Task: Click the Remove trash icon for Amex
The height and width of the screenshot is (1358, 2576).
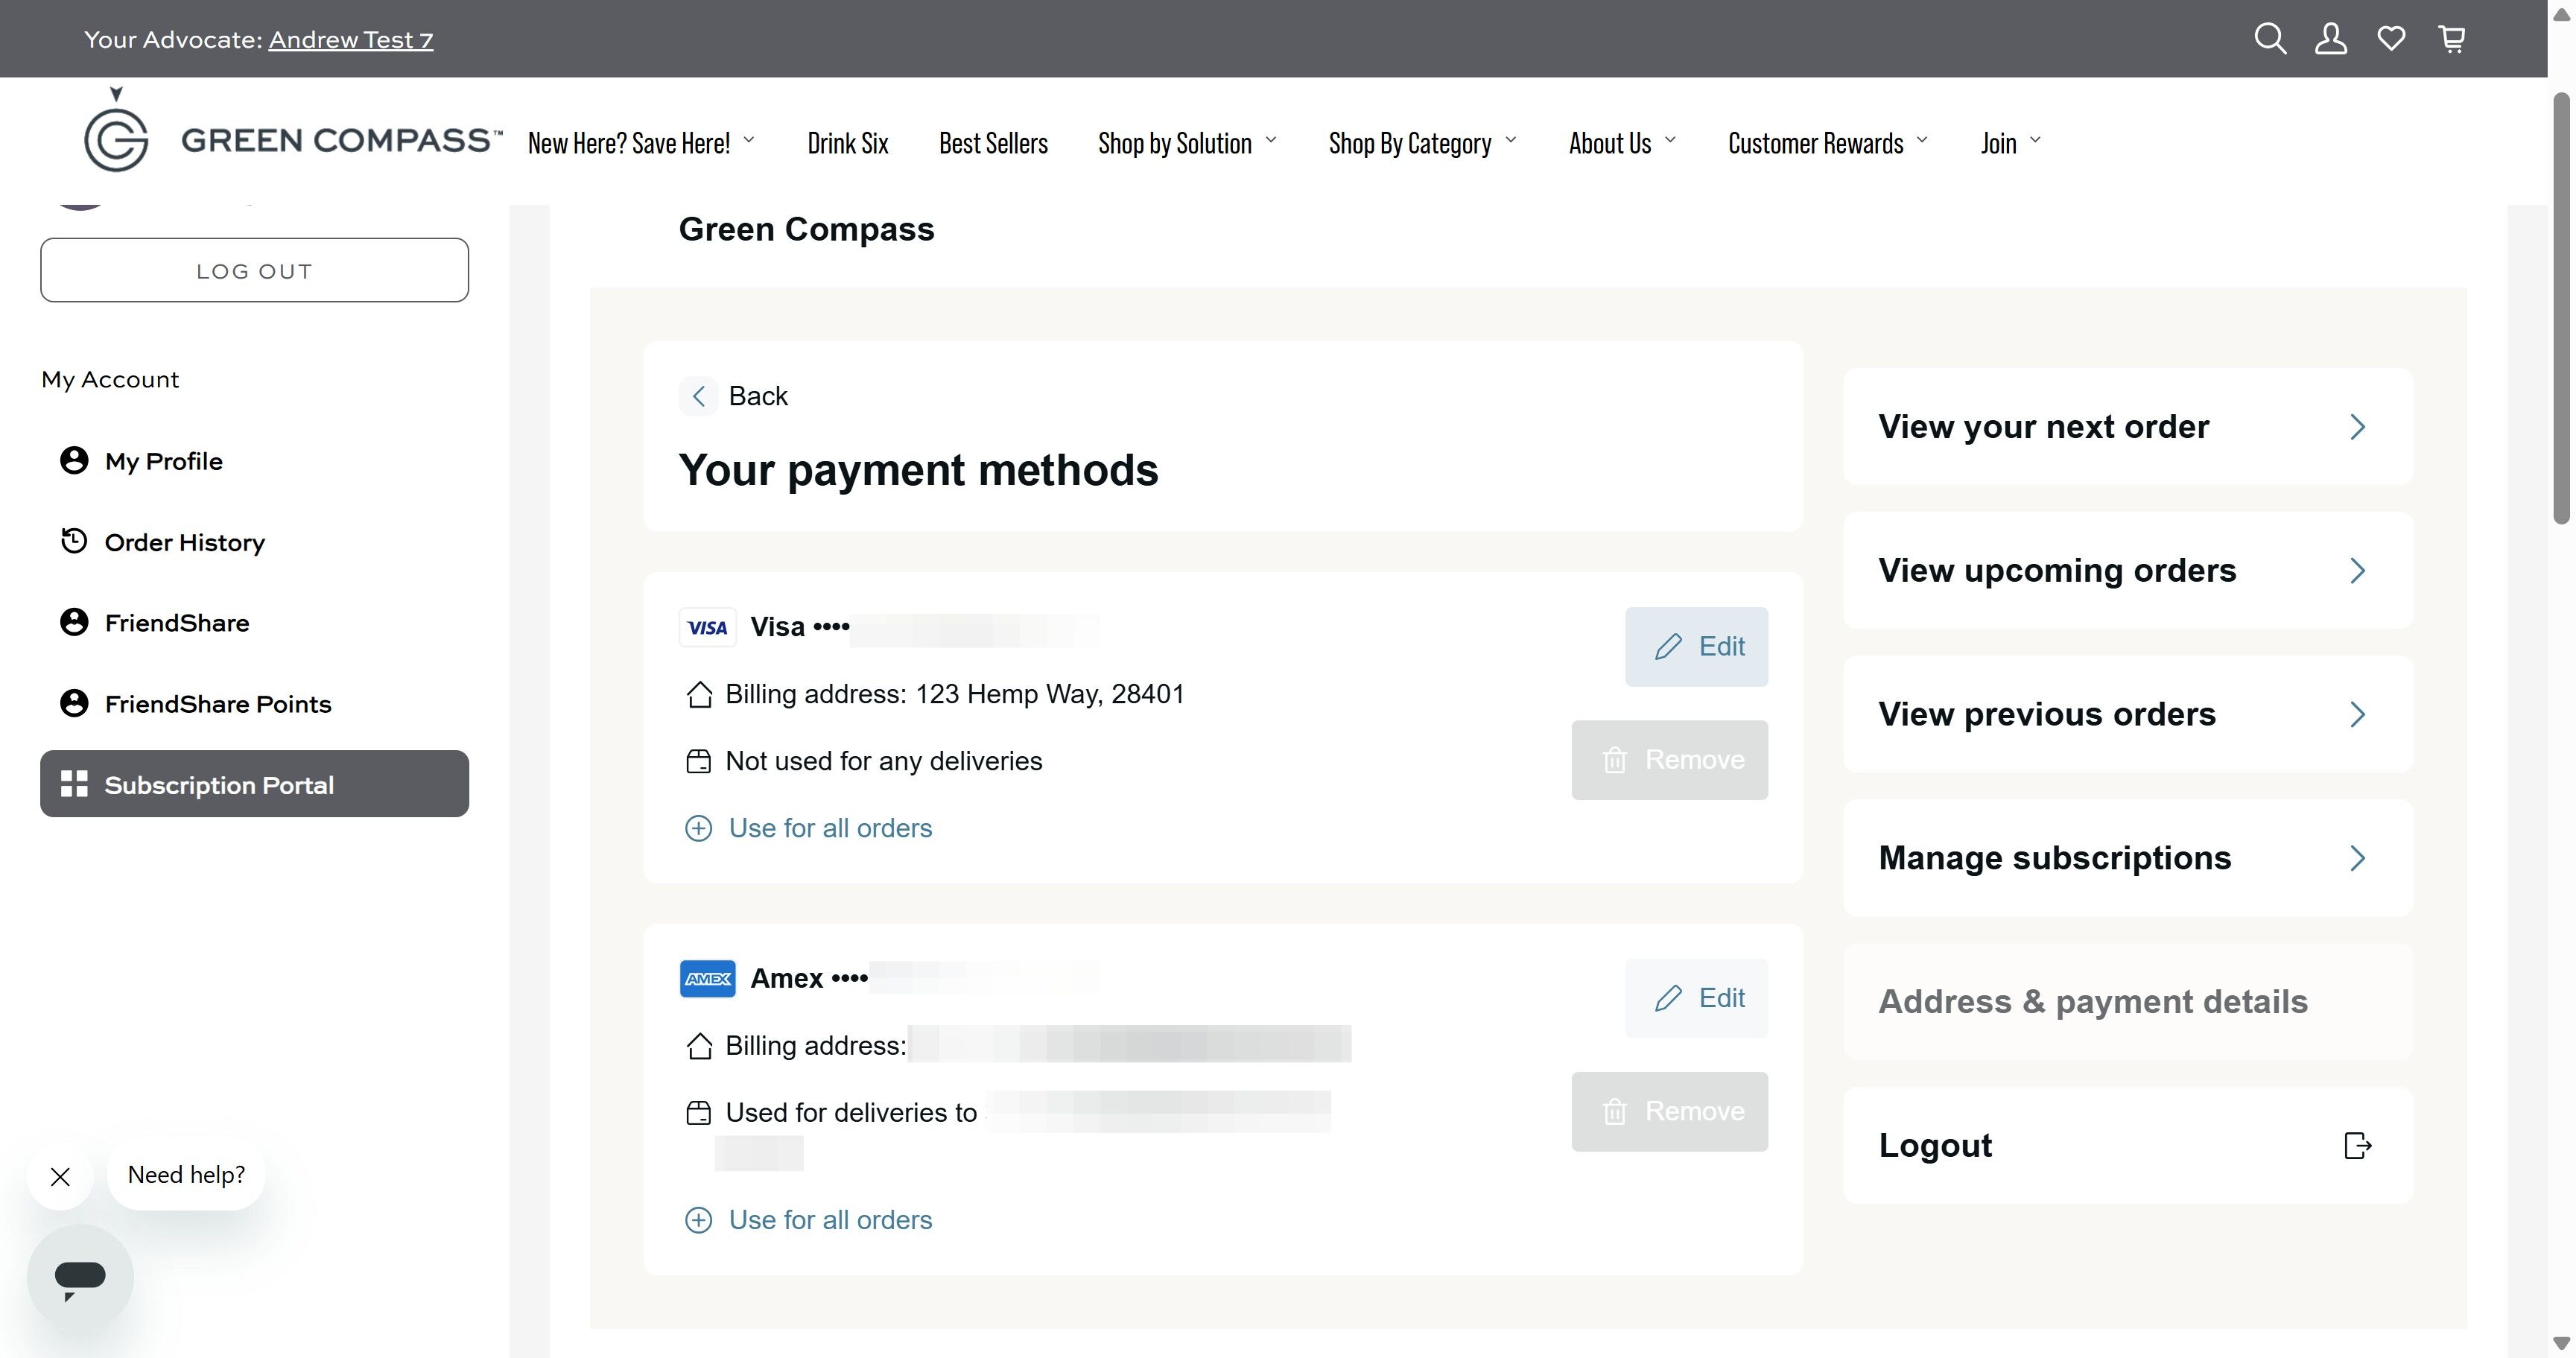Action: pyautogui.click(x=1616, y=1111)
